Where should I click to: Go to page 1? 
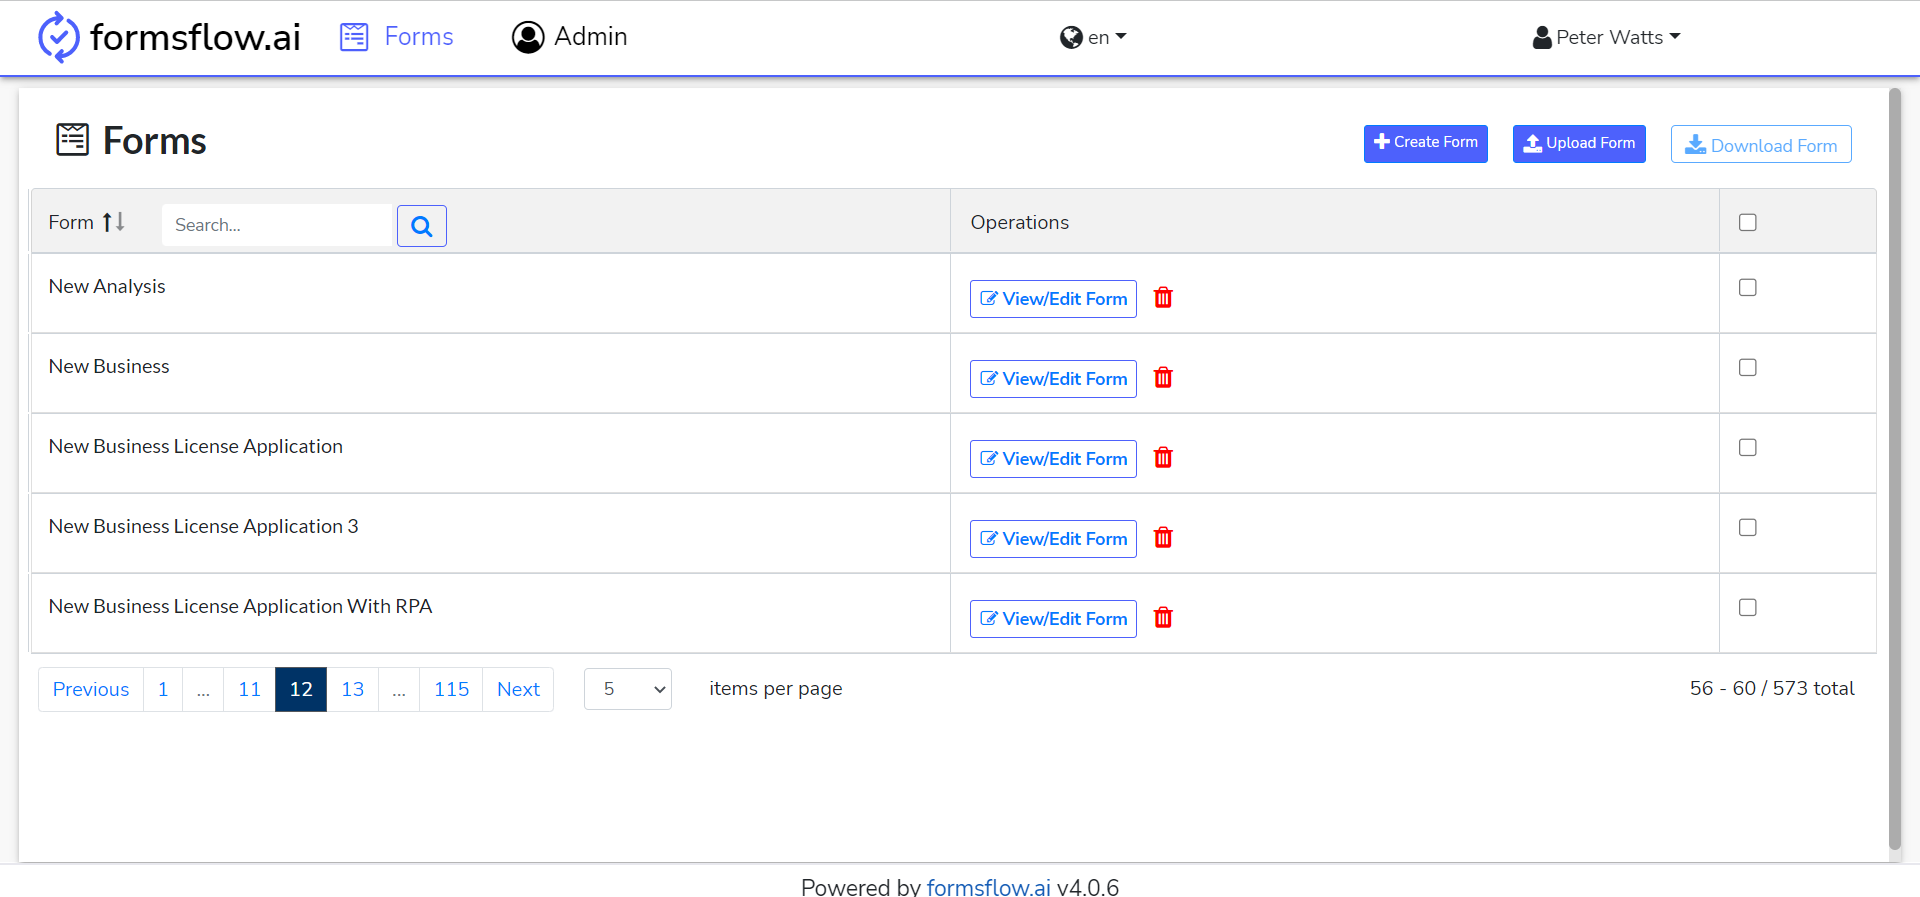coord(163,689)
